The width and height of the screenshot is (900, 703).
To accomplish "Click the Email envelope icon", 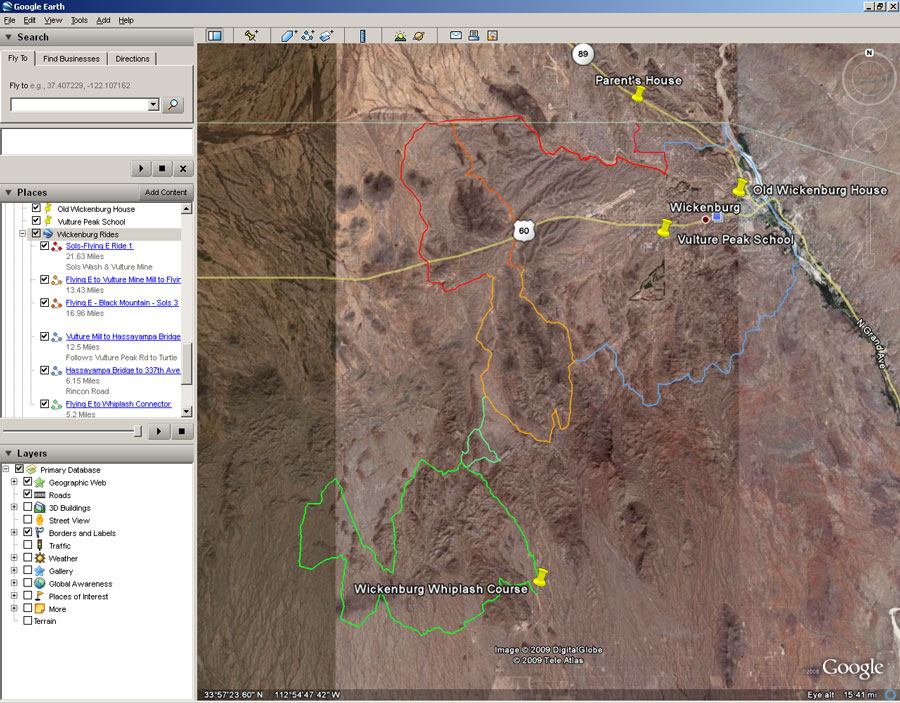I will point(456,35).
